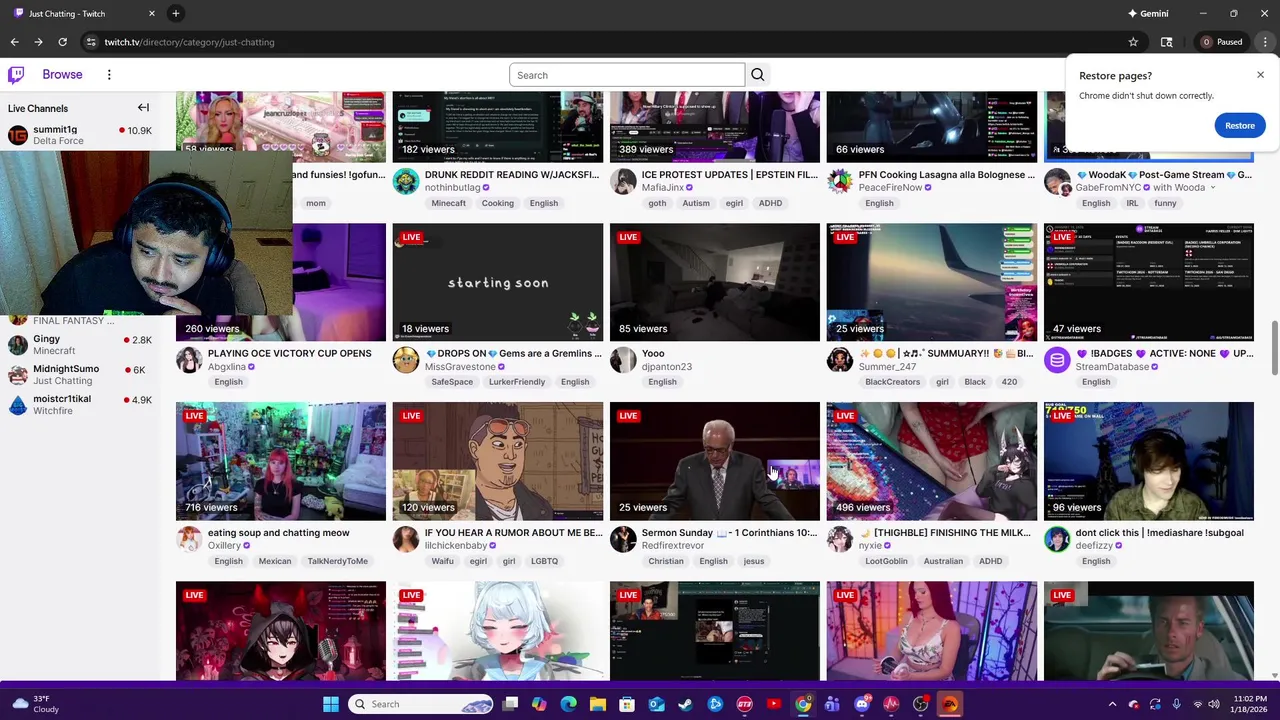Close the Just Chatting tab
The height and width of the screenshot is (720, 1280).
[x=152, y=13]
